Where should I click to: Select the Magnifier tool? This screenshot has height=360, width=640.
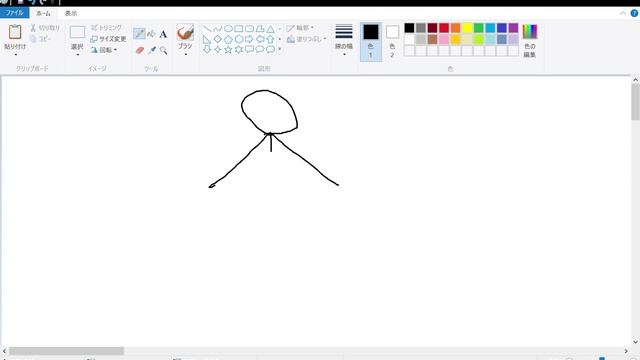coord(164,50)
